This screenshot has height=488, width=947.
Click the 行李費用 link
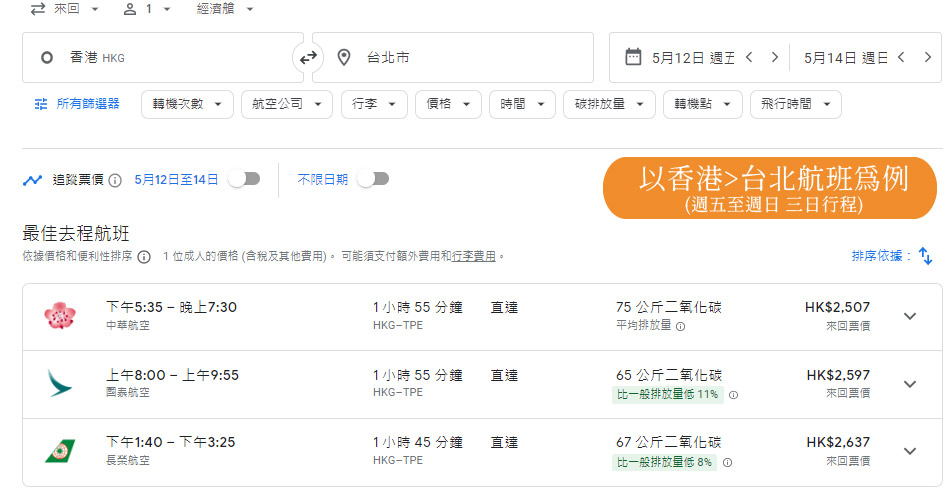pyautogui.click(x=474, y=256)
